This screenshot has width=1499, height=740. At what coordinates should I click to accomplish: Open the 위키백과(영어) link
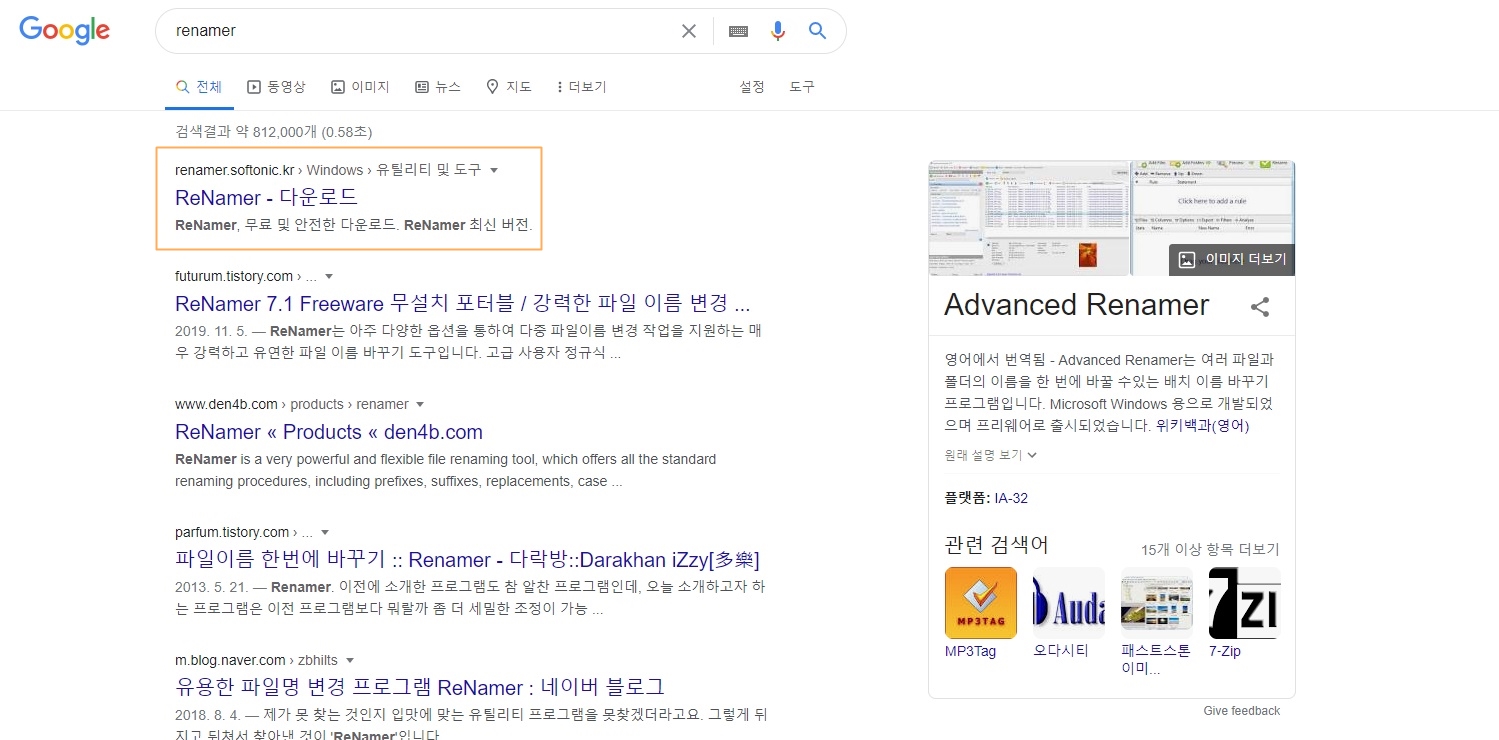[x=1202, y=425]
